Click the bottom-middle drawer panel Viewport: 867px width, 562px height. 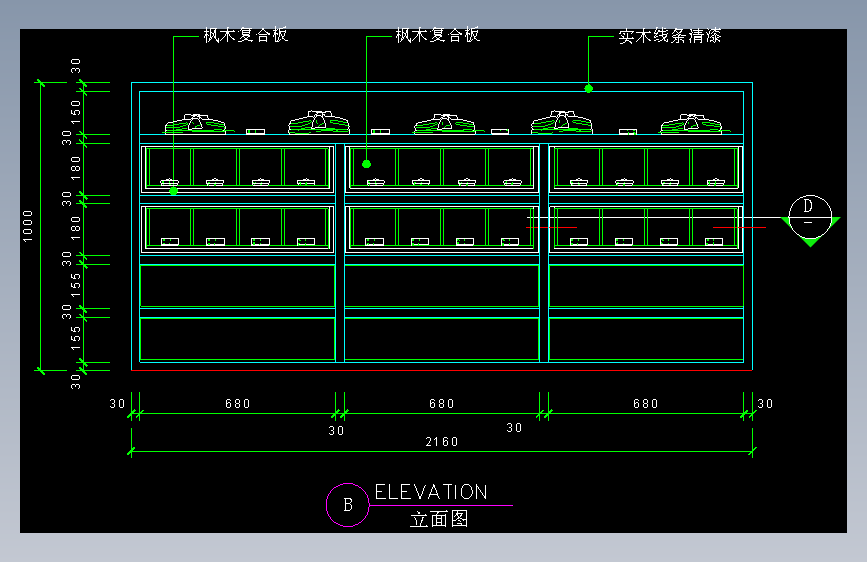pos(442,339)
